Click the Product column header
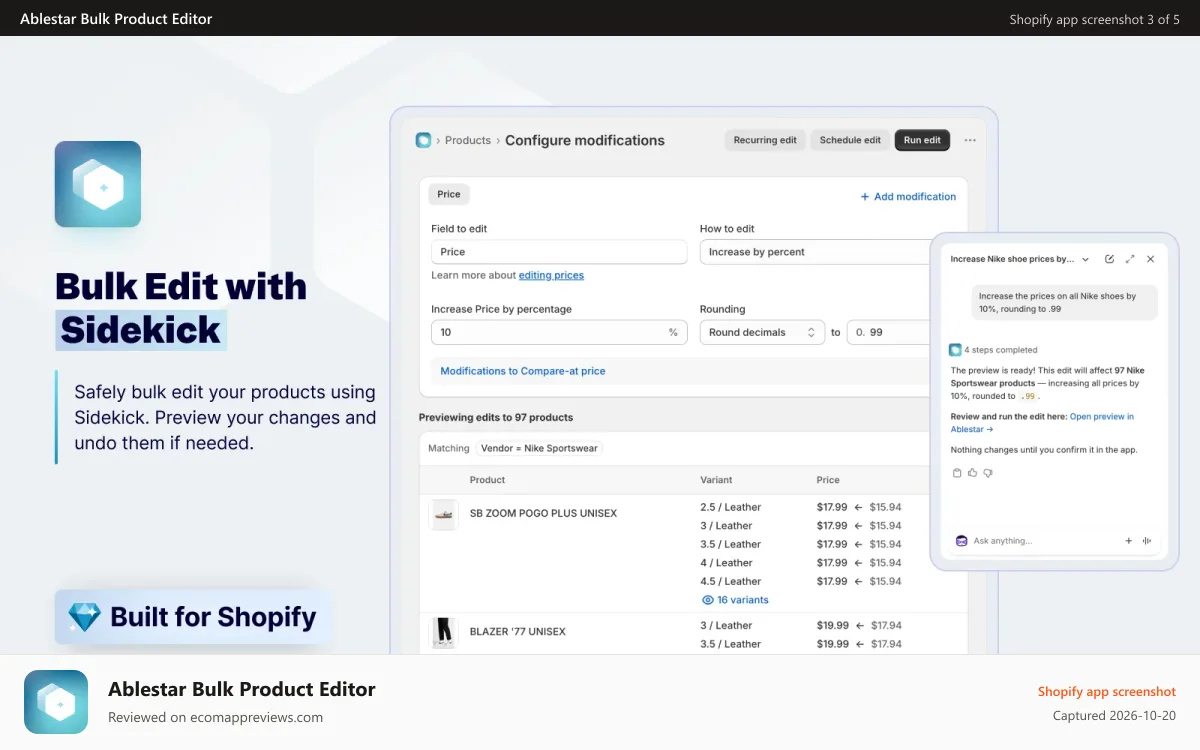Viewport: 1200px width, 750px height. (488, 480)
